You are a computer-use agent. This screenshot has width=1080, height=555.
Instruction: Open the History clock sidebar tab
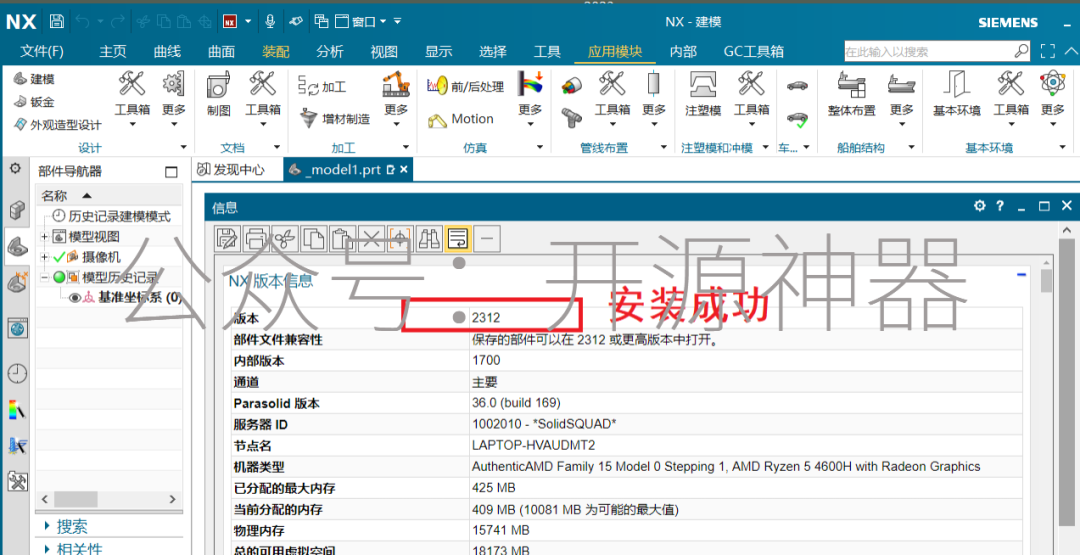[x=17, y=373]
